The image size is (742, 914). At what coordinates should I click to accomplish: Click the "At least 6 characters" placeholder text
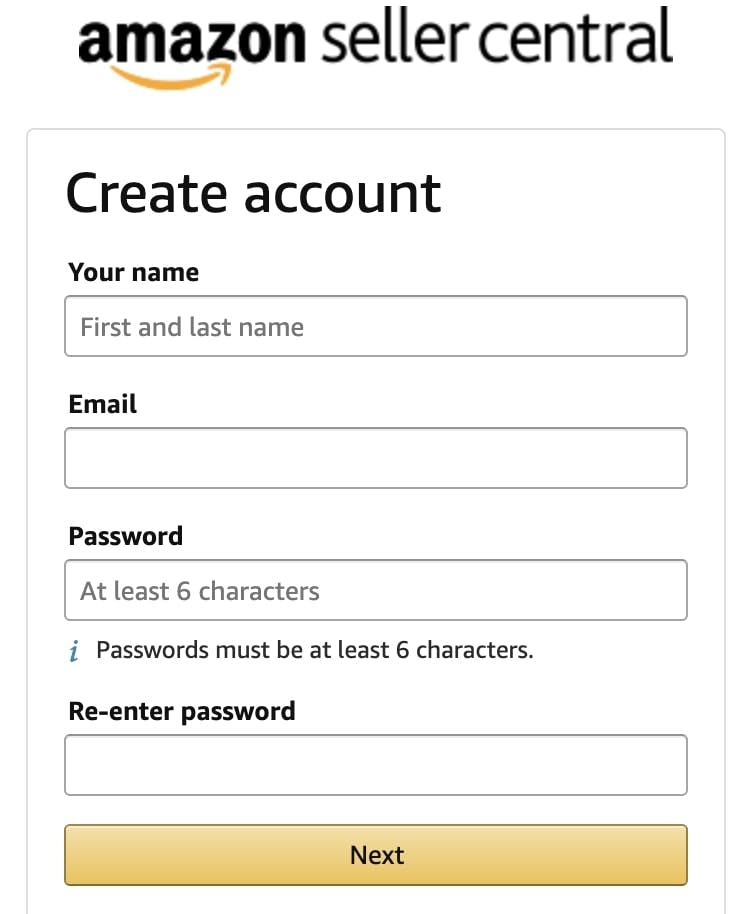tap(200, 591)
